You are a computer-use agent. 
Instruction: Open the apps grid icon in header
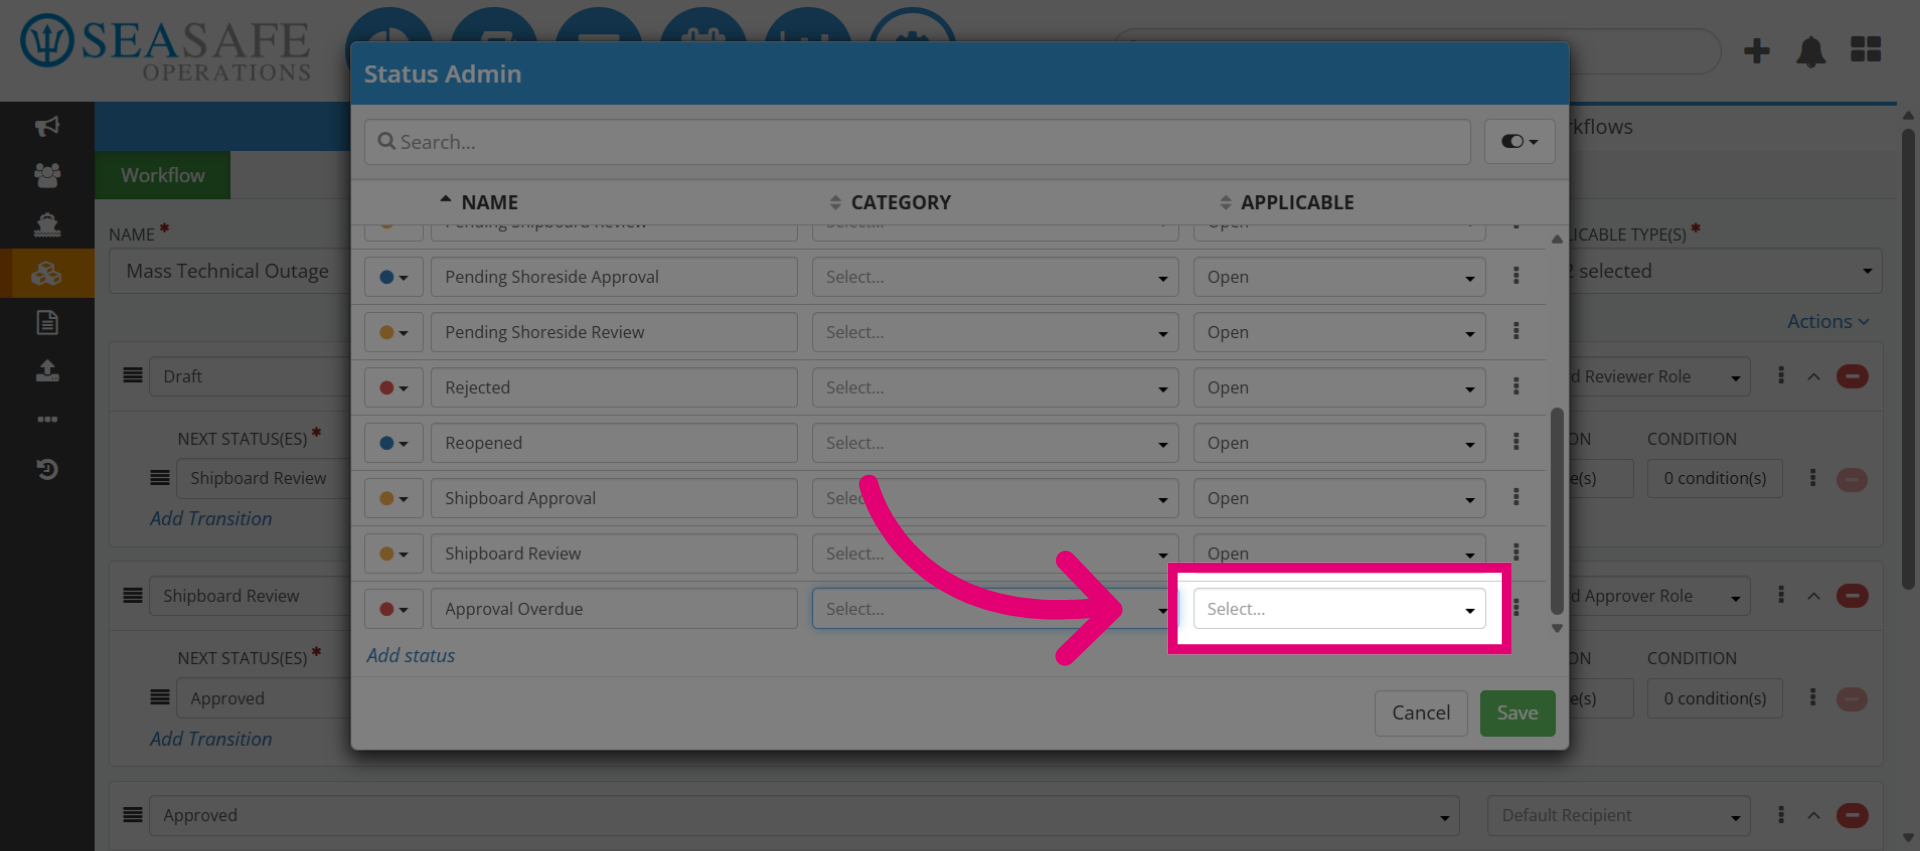(x=1866, y=49)
